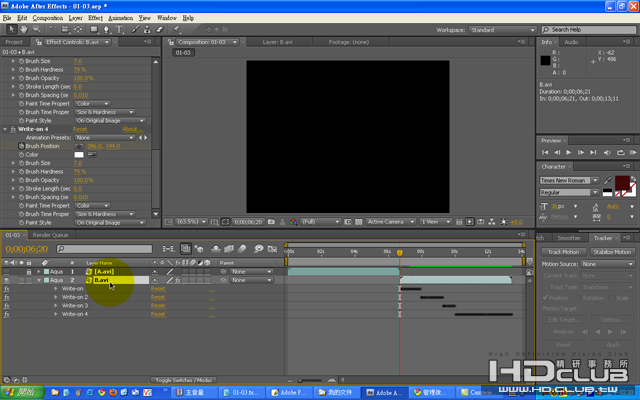Jump to first frame in Preview
Screen dimensions: 640x400
tap(545, 152)
